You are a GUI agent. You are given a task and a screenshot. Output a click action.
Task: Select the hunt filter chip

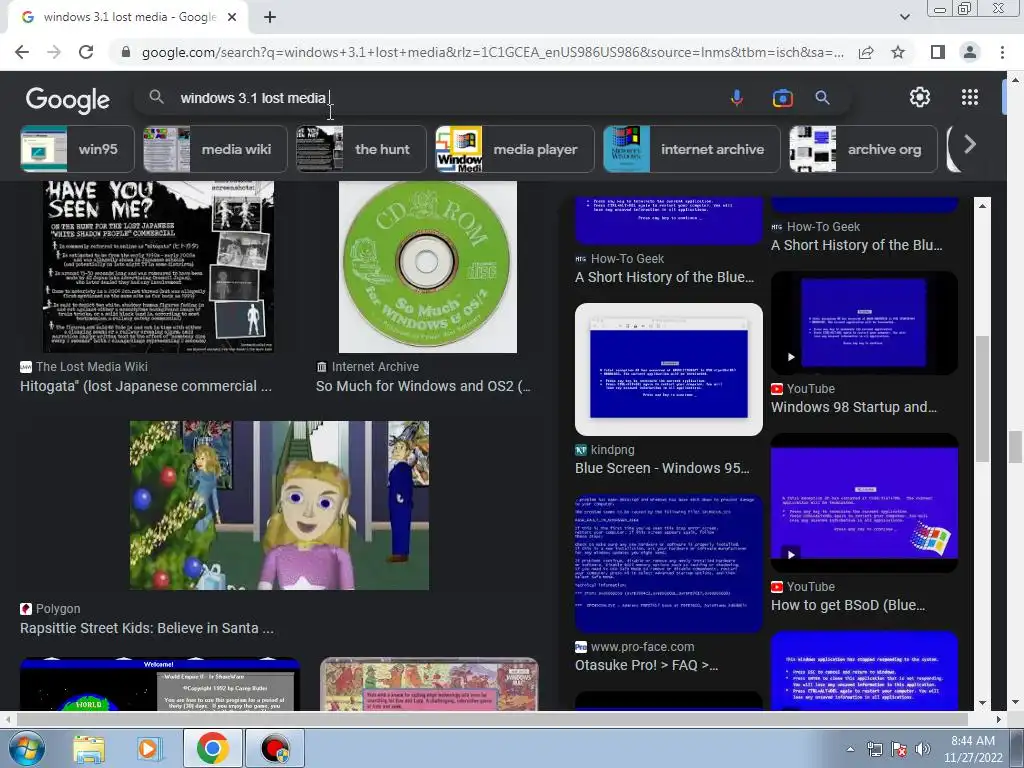pyautogui.click(x=361, y=149)
